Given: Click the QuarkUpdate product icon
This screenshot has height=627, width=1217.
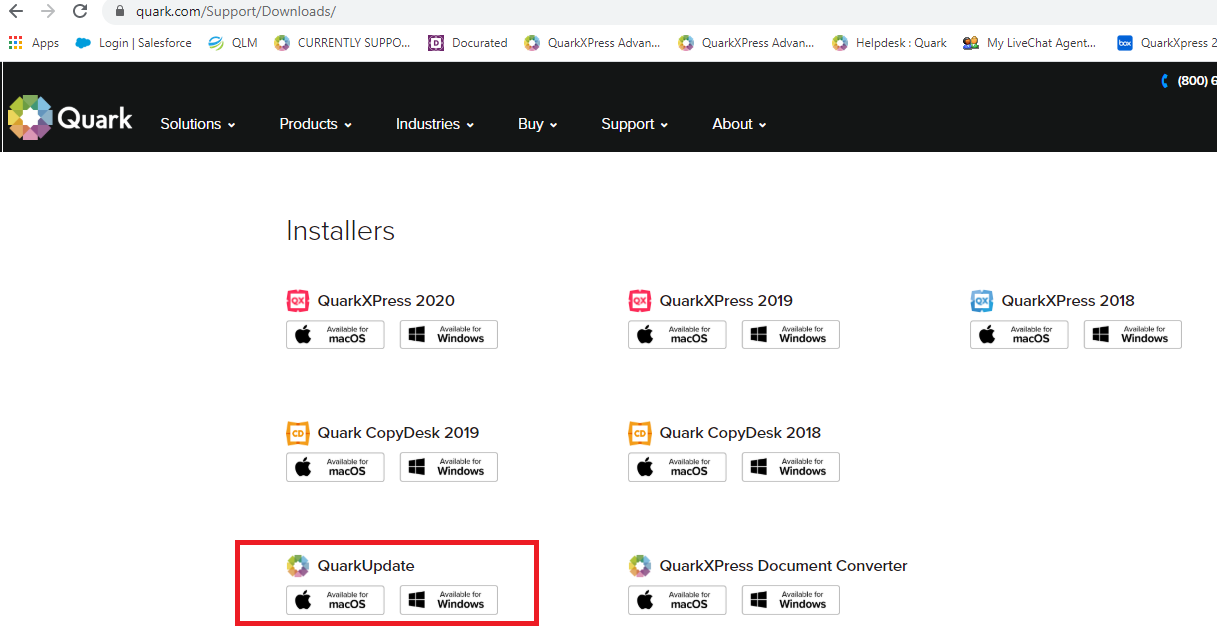Looking at the screenshot, I should pyautogui.click(x=298, y=566).
